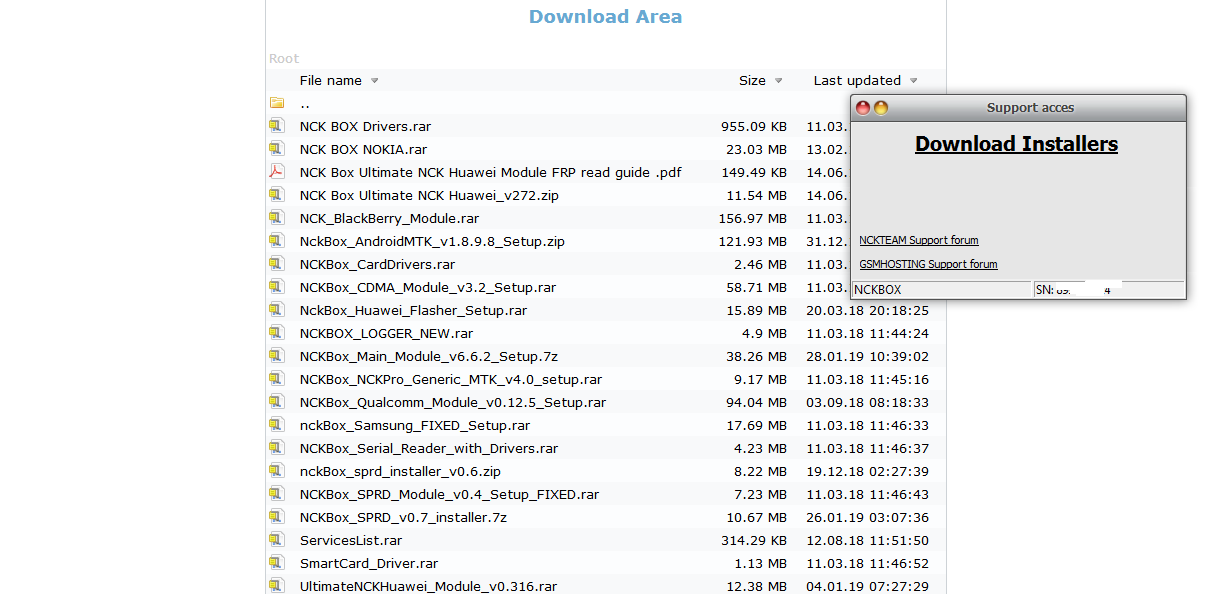
Task: Click archive icon beside NCK_BlackBerry_Module.rar
Action: [x=277, y=218]
